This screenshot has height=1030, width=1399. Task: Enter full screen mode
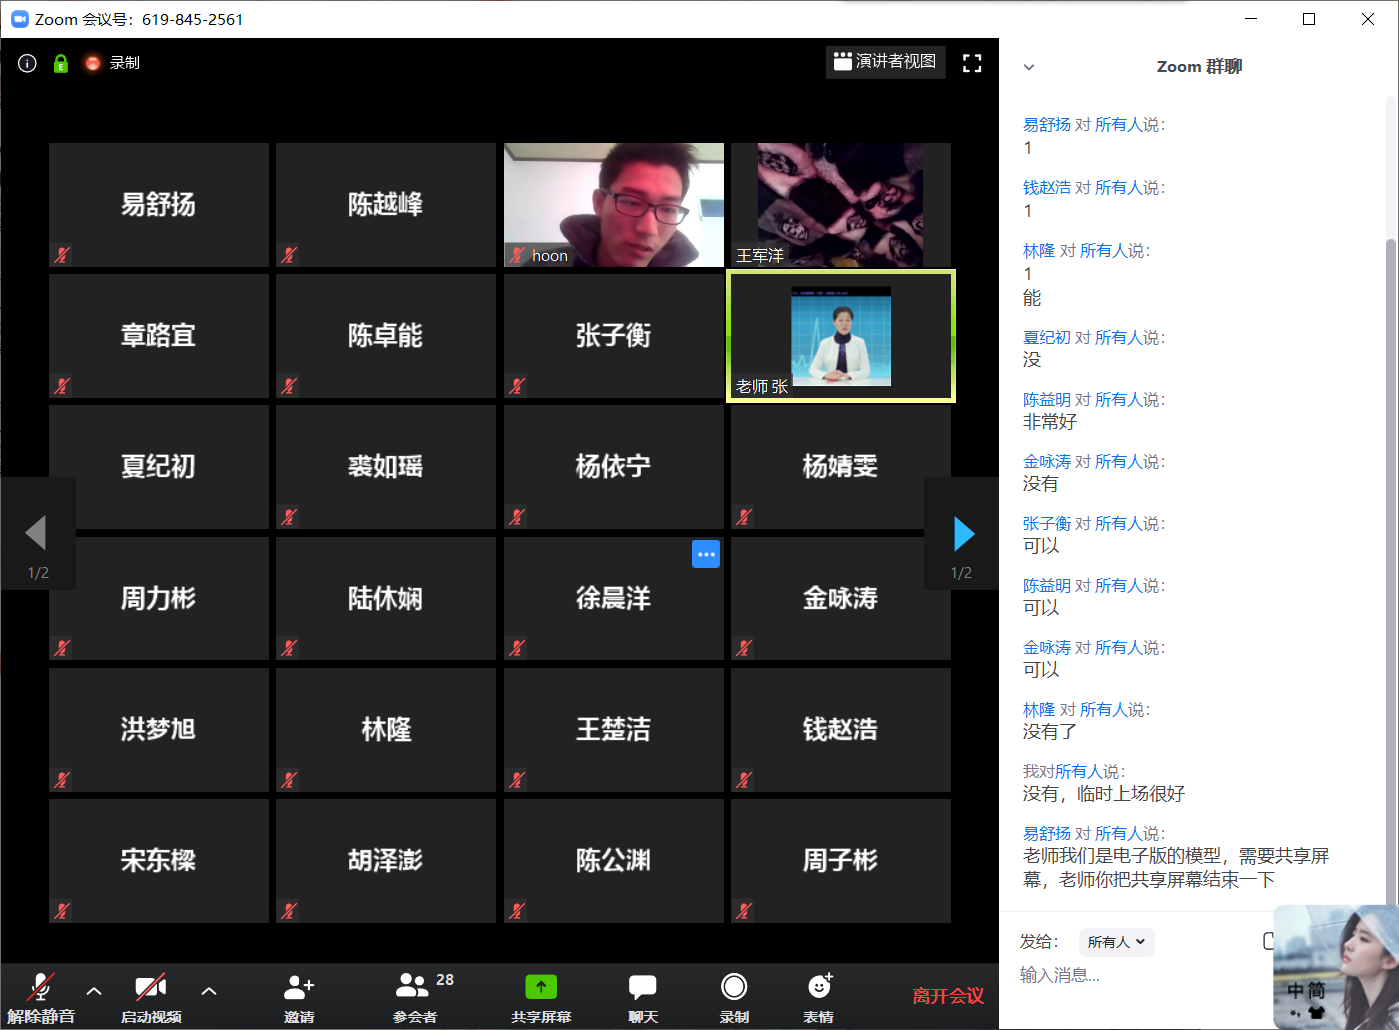tap(971, 63)
